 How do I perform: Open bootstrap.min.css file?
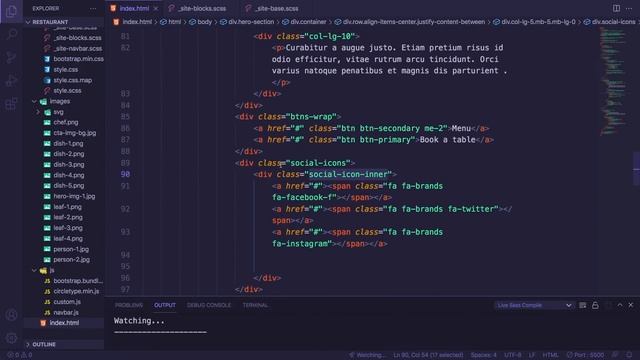pyautogui.click(x=78, y=59)
